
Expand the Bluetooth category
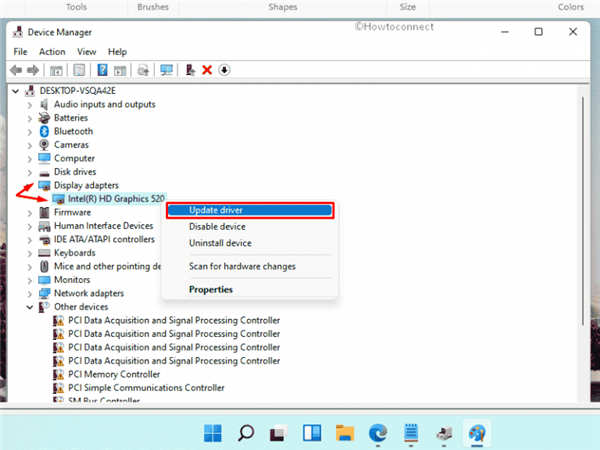30,132
